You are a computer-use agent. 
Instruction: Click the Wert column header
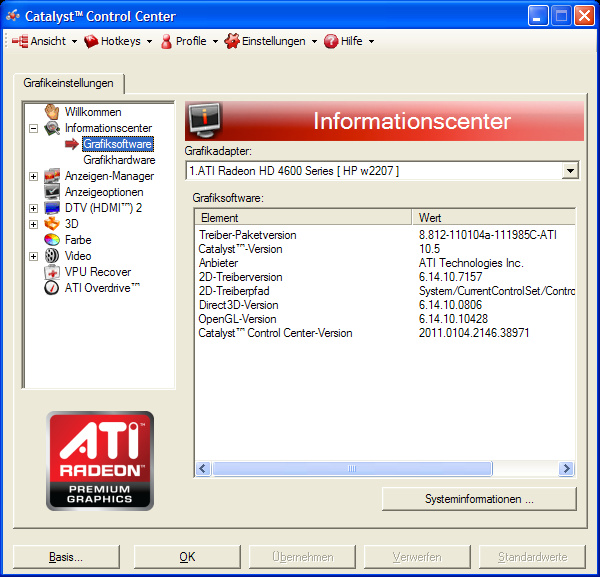(494, 217)
